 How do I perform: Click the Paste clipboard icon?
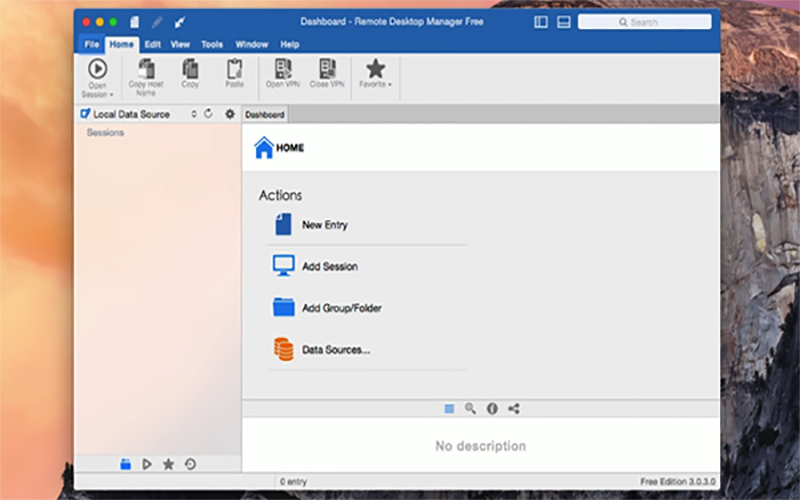click(234, 68)
